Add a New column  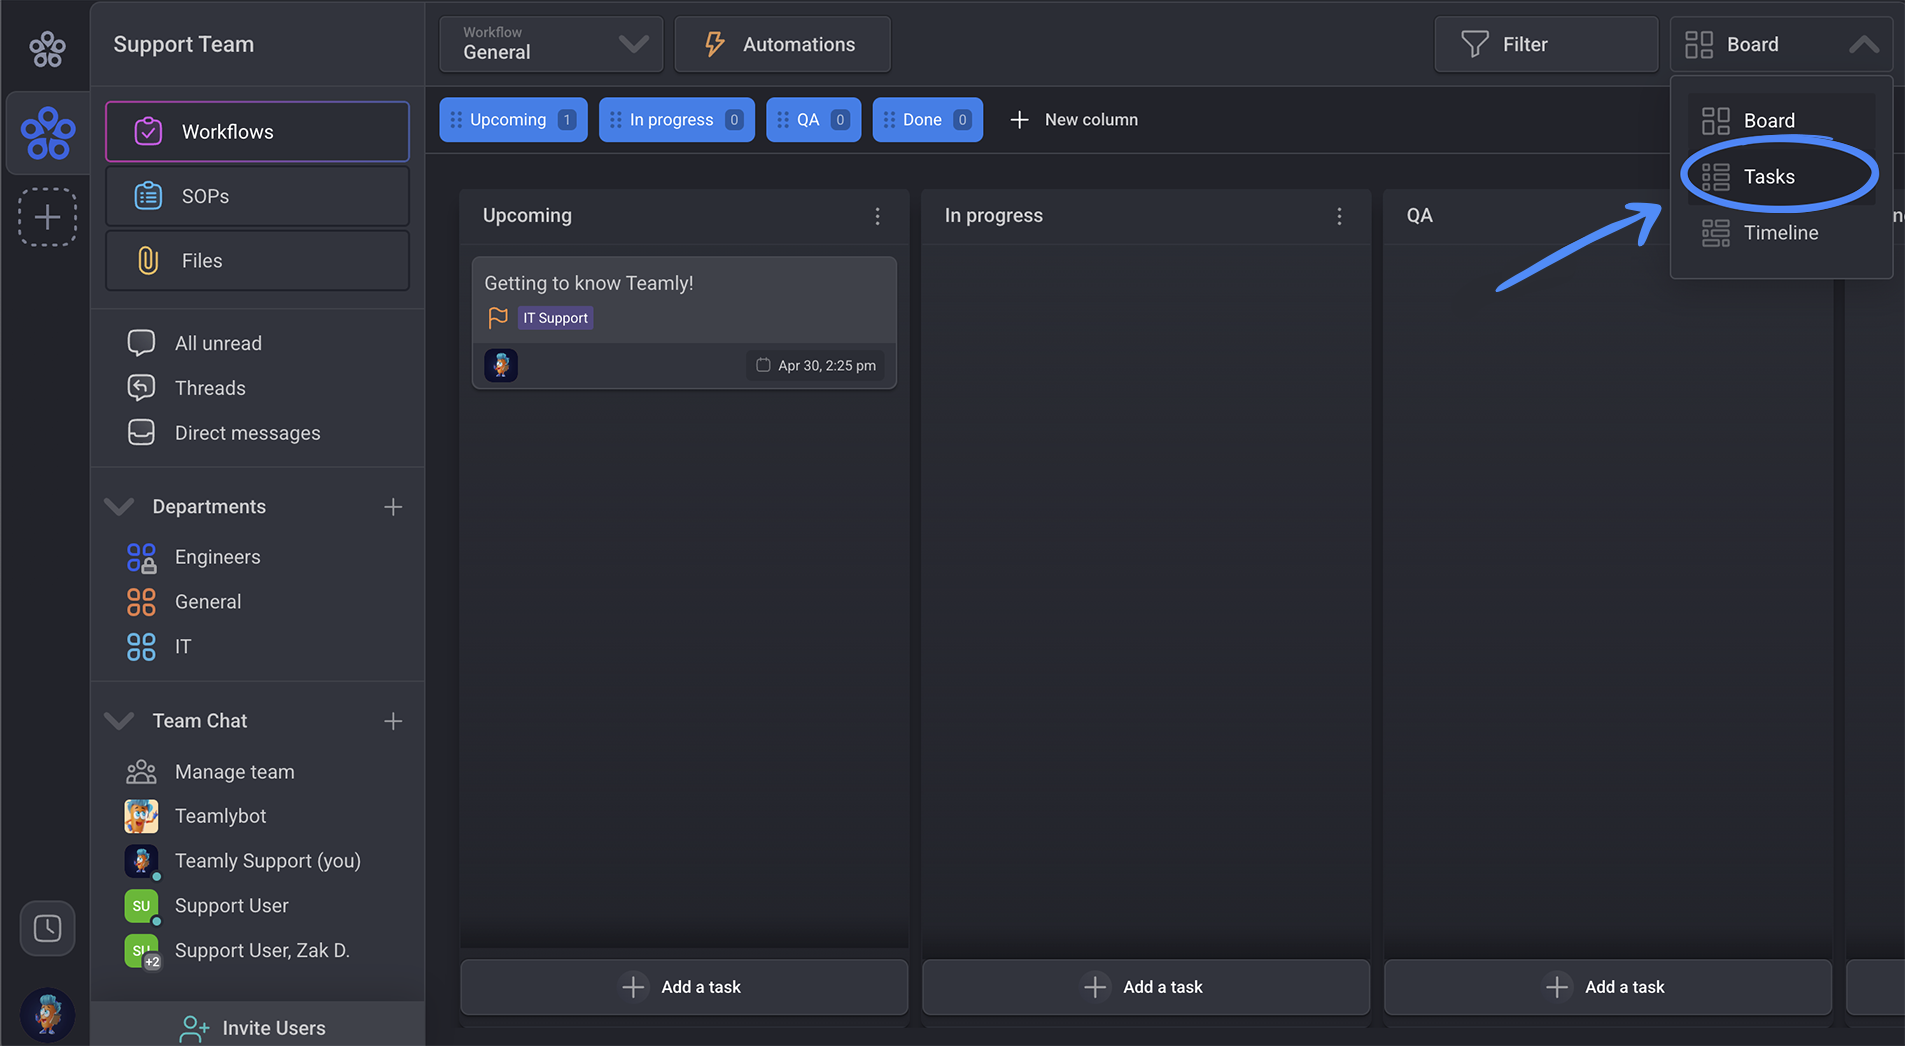point(1074,120)
